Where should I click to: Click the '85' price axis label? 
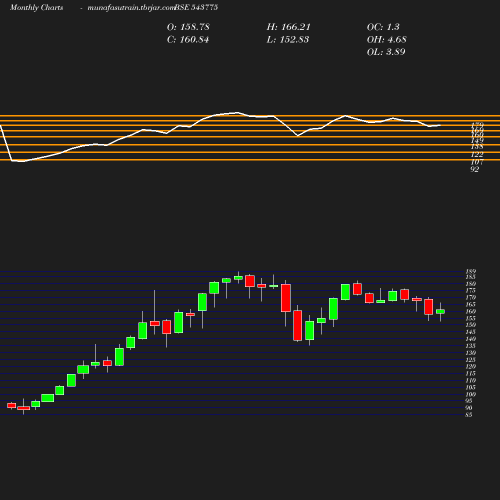pyautogui.click(x=469, y=415)
